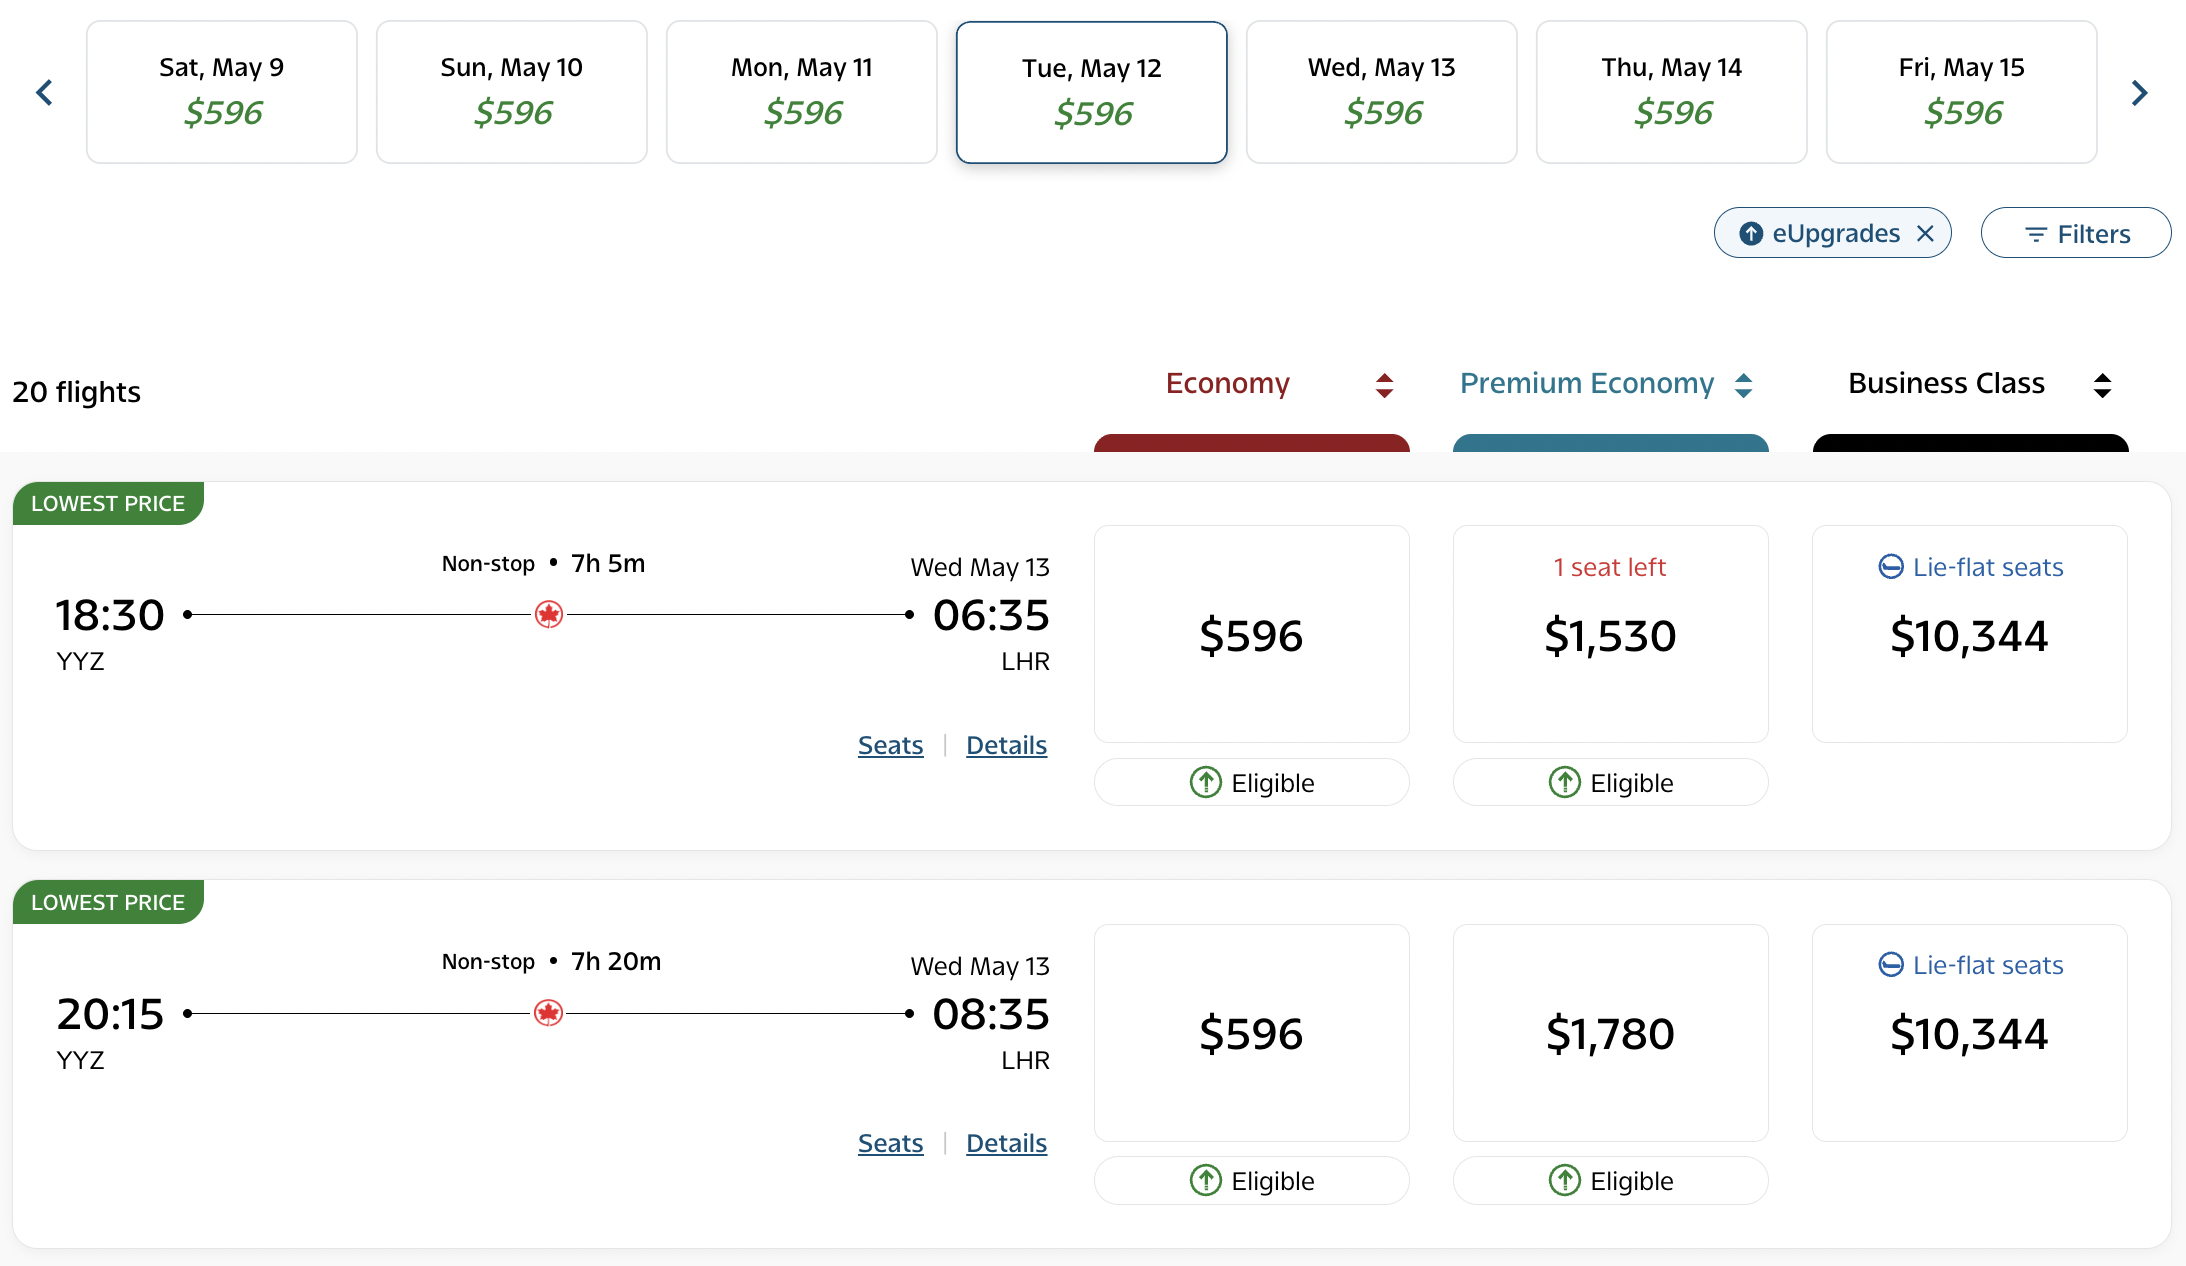Sort flights by Premium Economy price
The height and width of the screenshot is (1266, 2186).
tap(1743, 385)
